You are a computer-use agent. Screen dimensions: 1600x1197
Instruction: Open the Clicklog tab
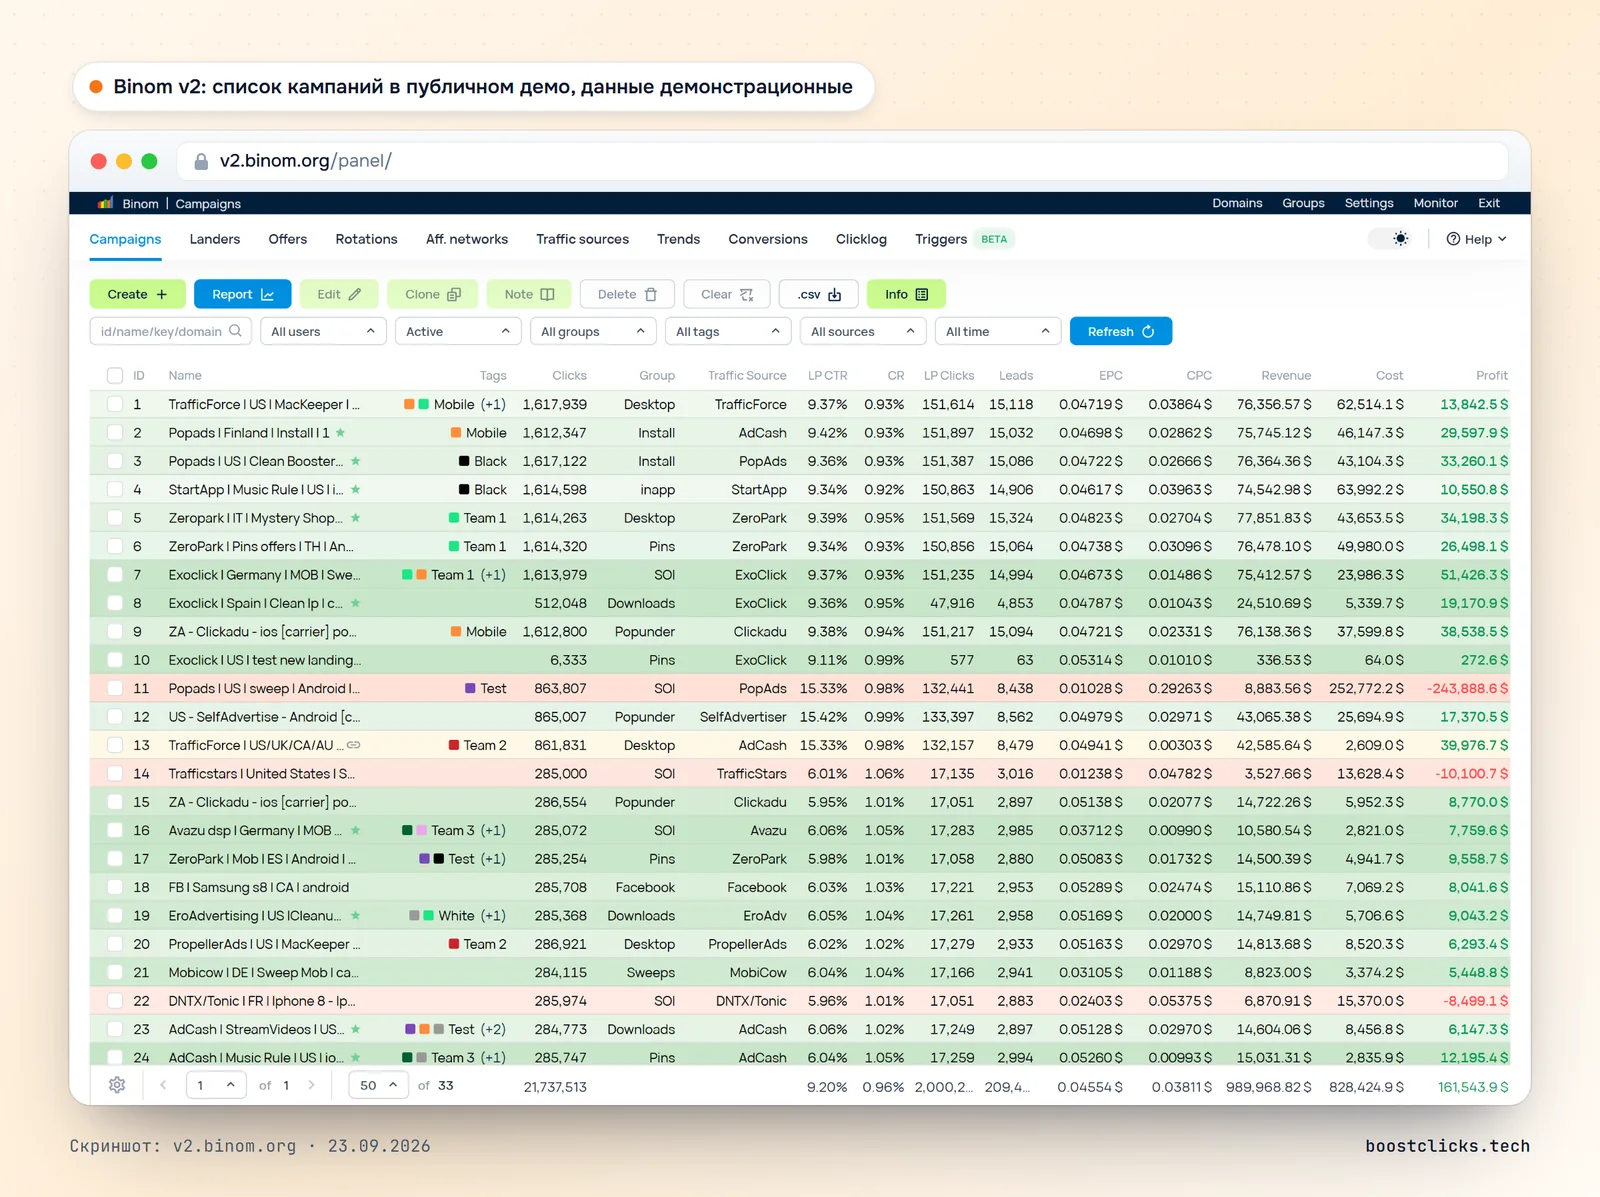(x=861, y=239)
